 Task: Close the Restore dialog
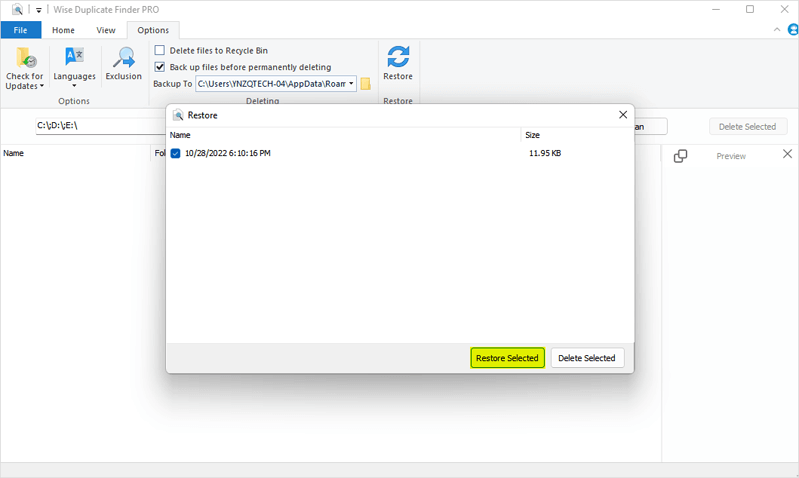623,115
